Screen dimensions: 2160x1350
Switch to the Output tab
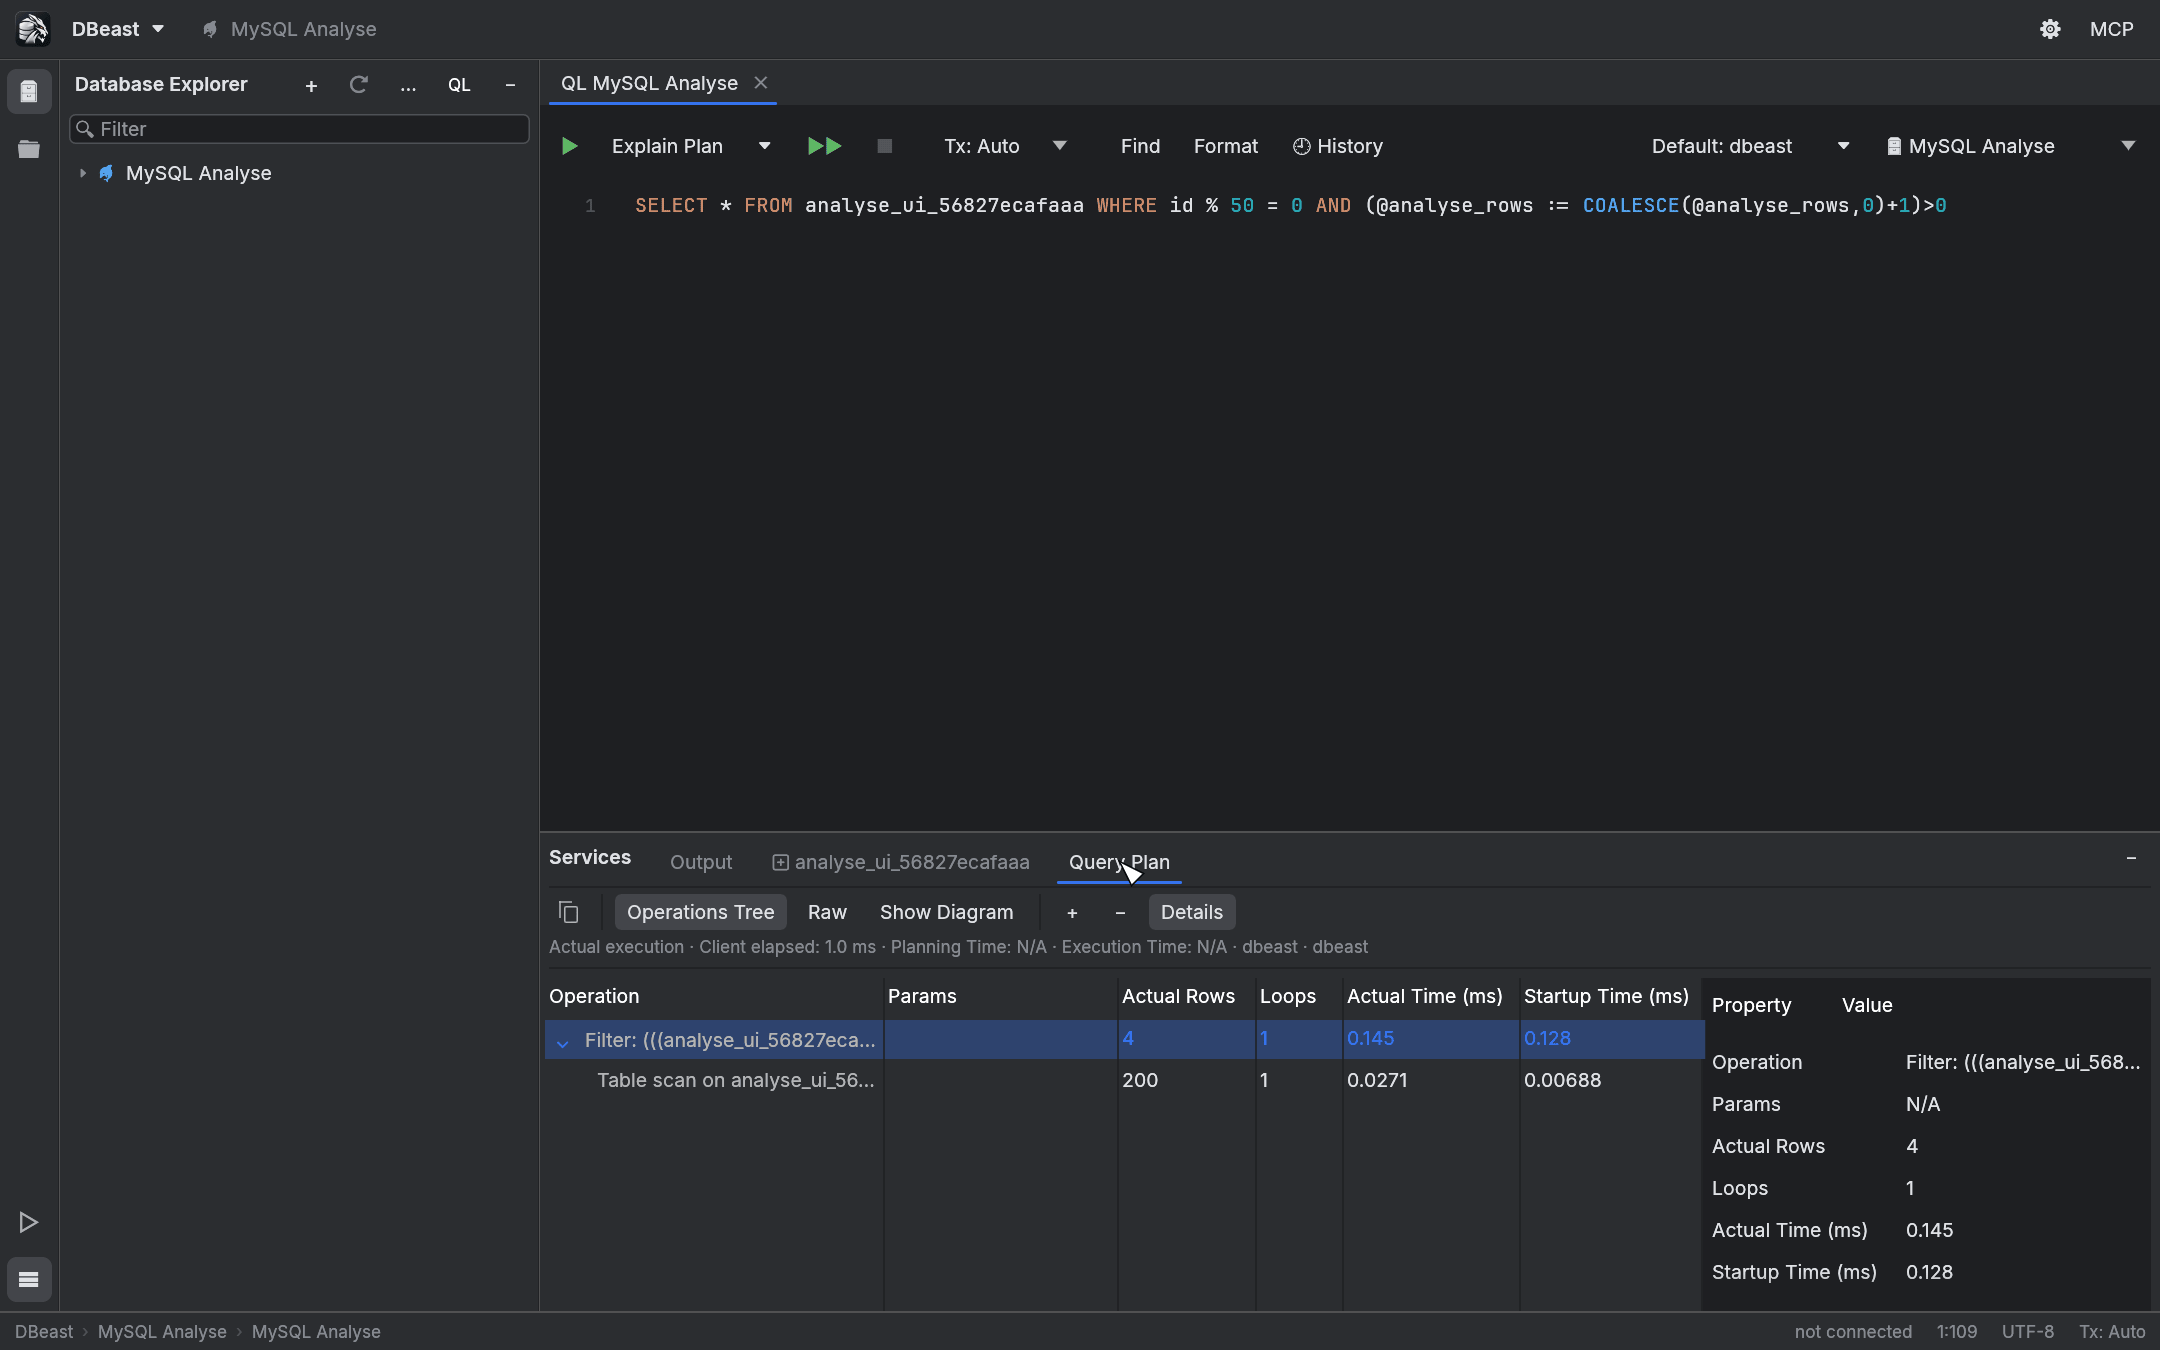pos(701,862)
